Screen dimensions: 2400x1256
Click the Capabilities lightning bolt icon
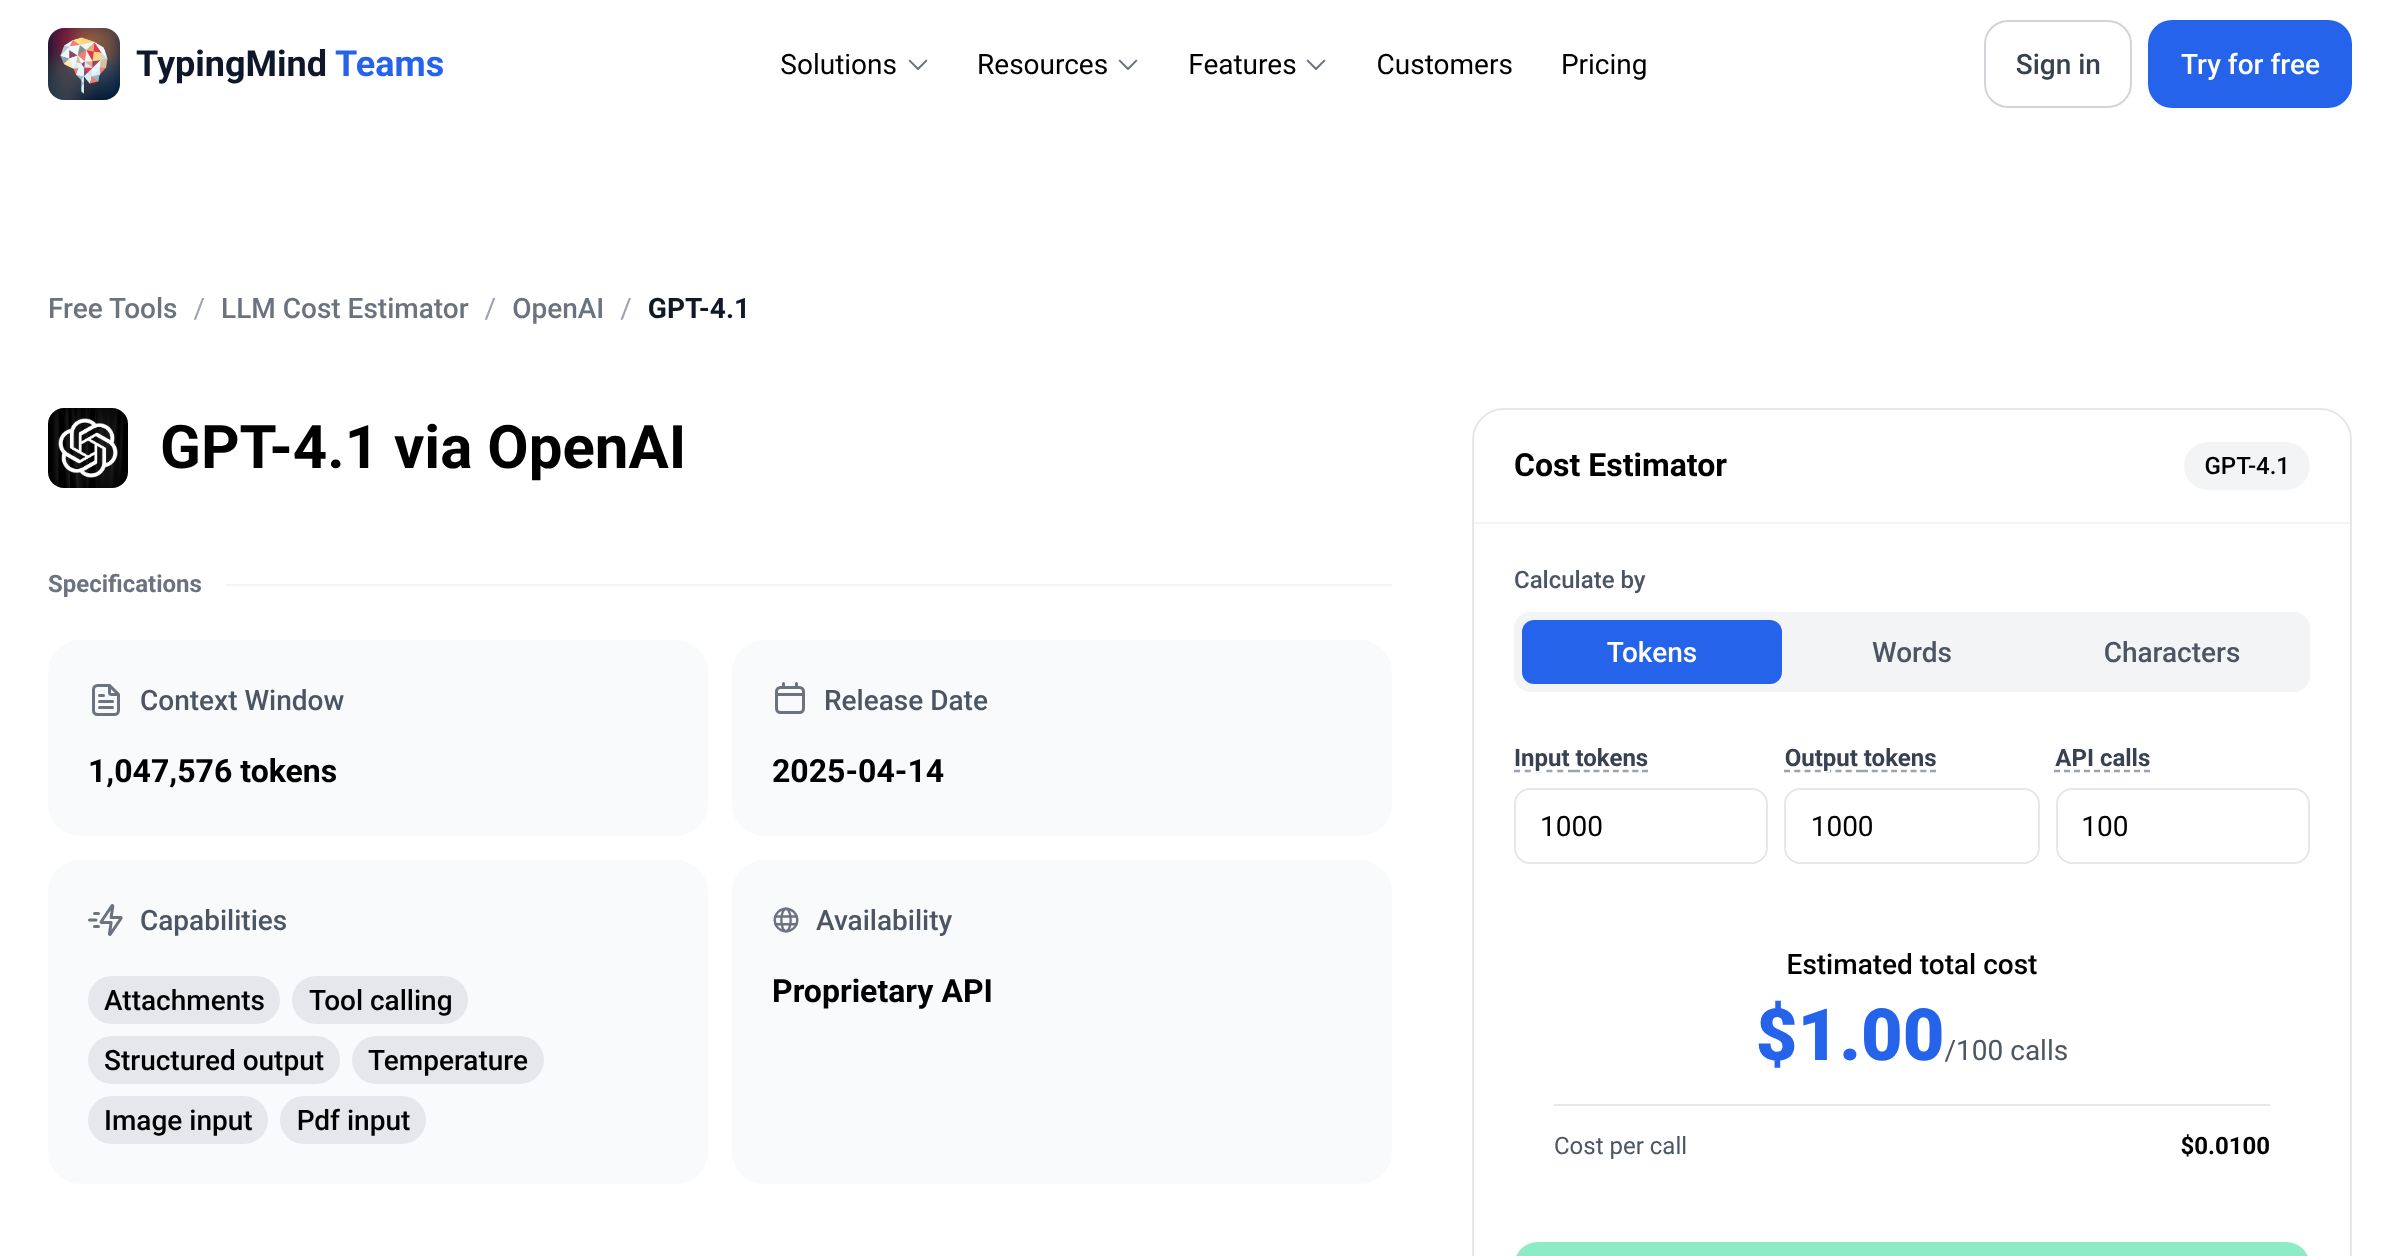(x=106, y=920)
